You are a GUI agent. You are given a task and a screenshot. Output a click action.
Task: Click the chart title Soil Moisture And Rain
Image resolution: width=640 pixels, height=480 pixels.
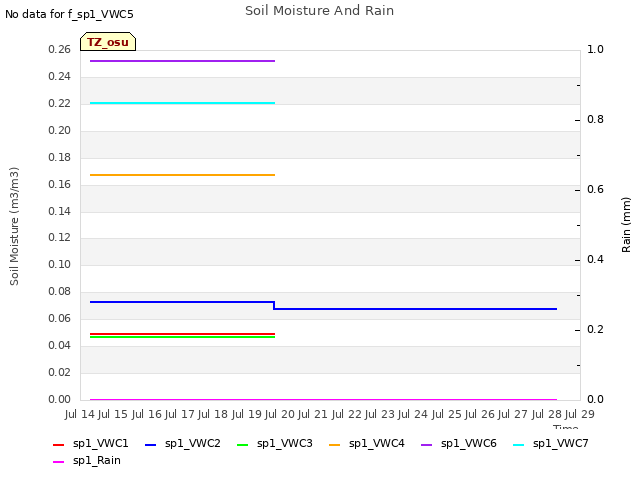pos(320,11)
